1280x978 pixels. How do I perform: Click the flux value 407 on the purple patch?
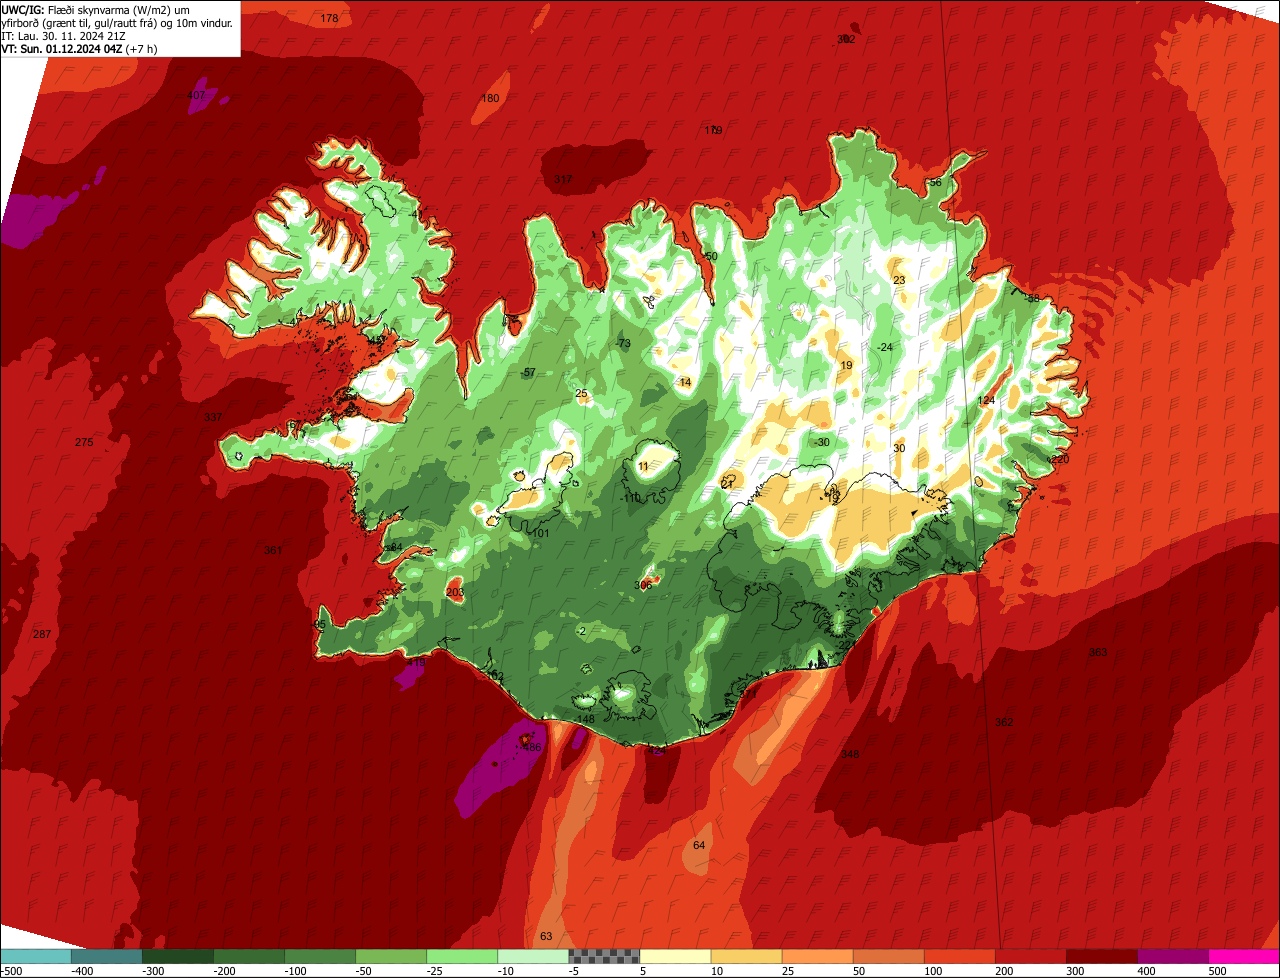click(196, 96)
